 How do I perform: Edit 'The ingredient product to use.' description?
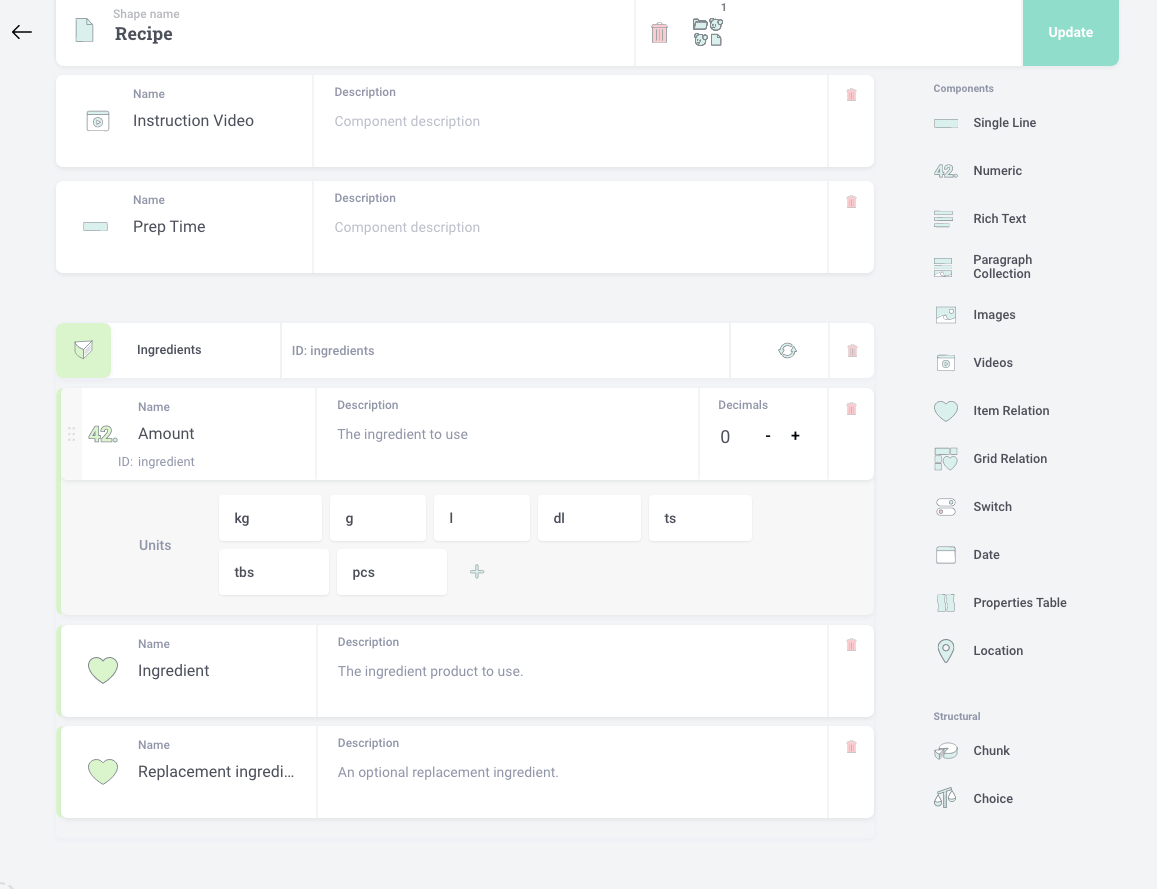(430, 671)
